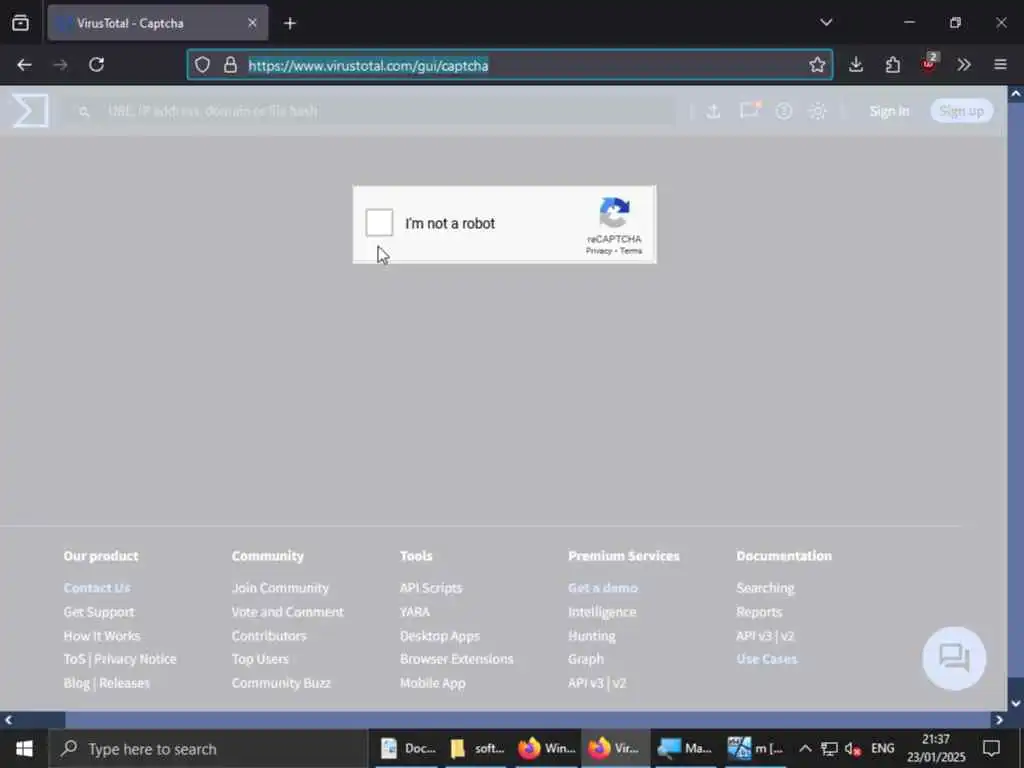Viewport: 1024px width, 768px height.
Task: Click the reCAPTCHA logo icon
Action: pos(614,214)
